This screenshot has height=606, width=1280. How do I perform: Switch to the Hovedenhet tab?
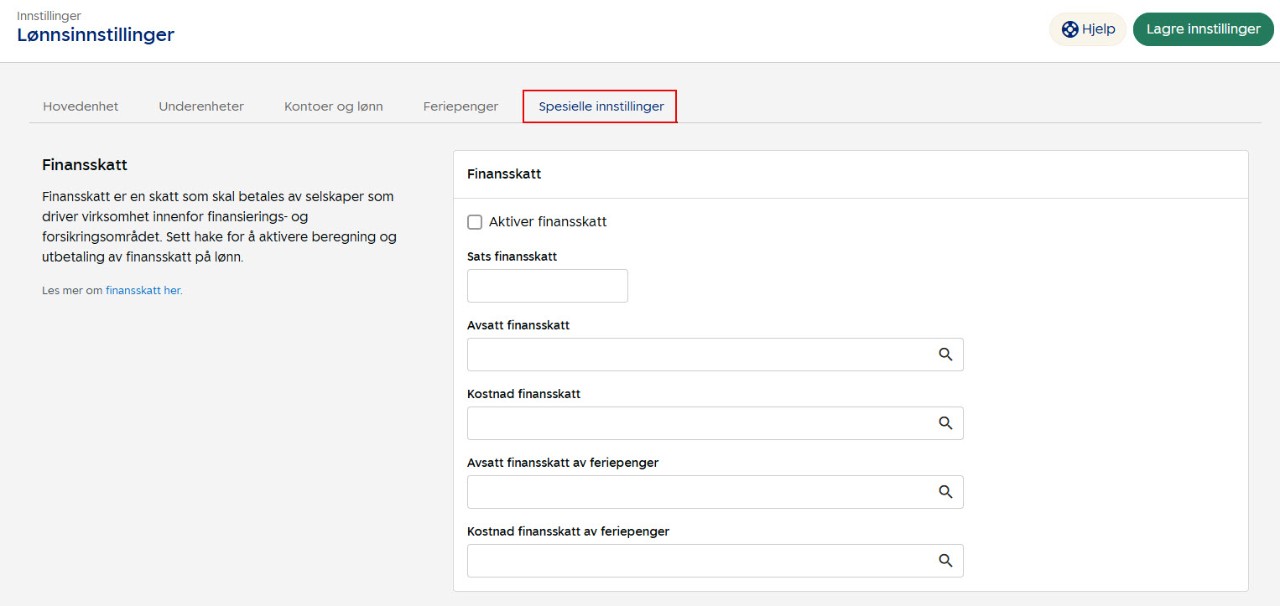pos(80,106)
